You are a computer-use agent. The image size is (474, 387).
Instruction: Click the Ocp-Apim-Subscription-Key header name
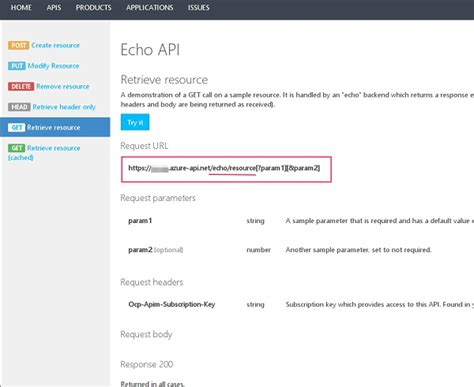click(x=172, y=304)
